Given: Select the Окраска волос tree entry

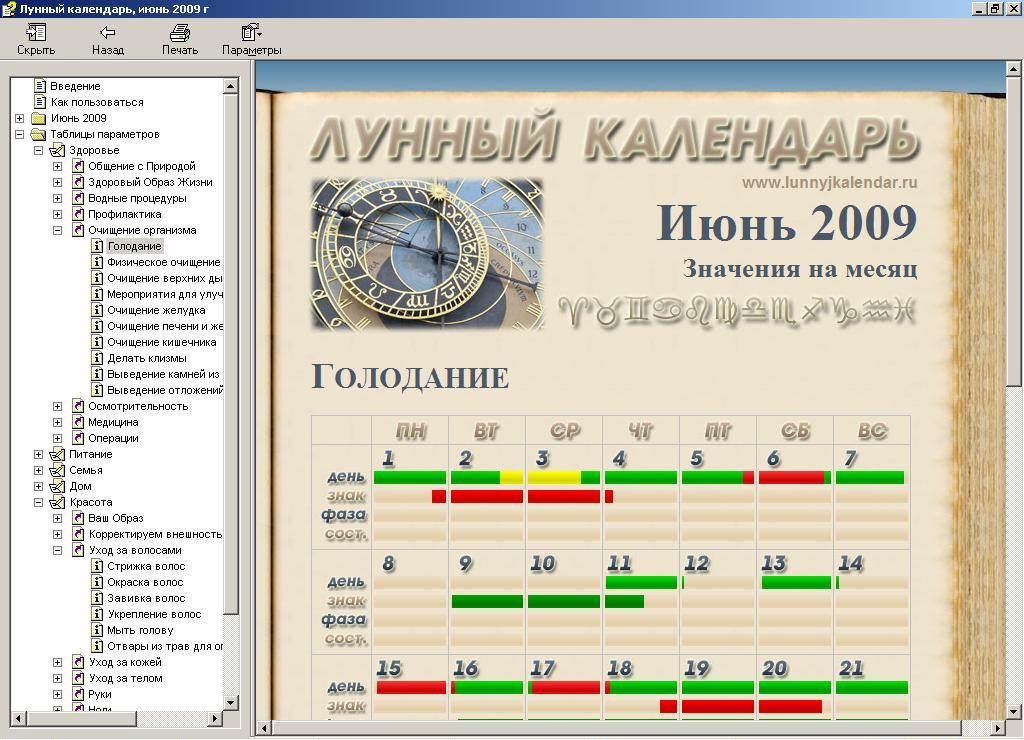Looking at the screenshot, I should (x=145, y=583).
